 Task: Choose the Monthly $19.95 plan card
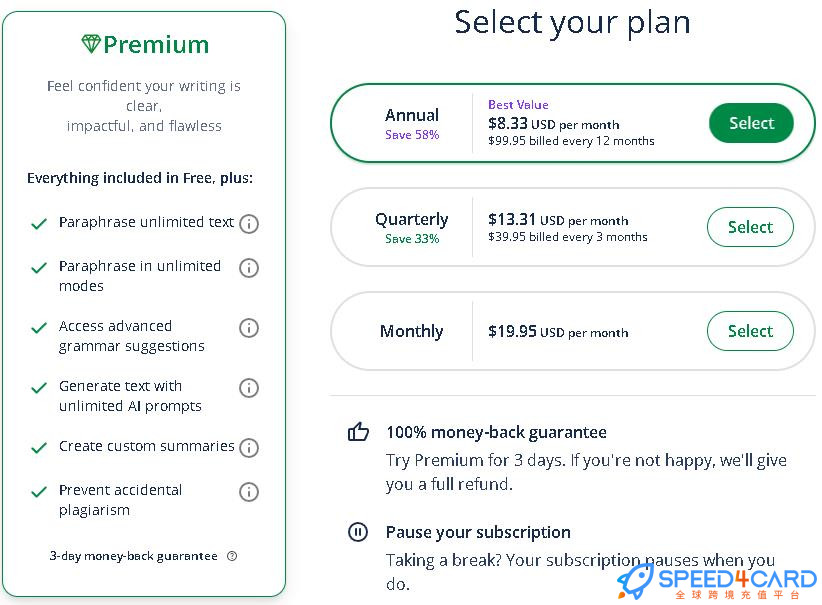[x=572, y=331]
